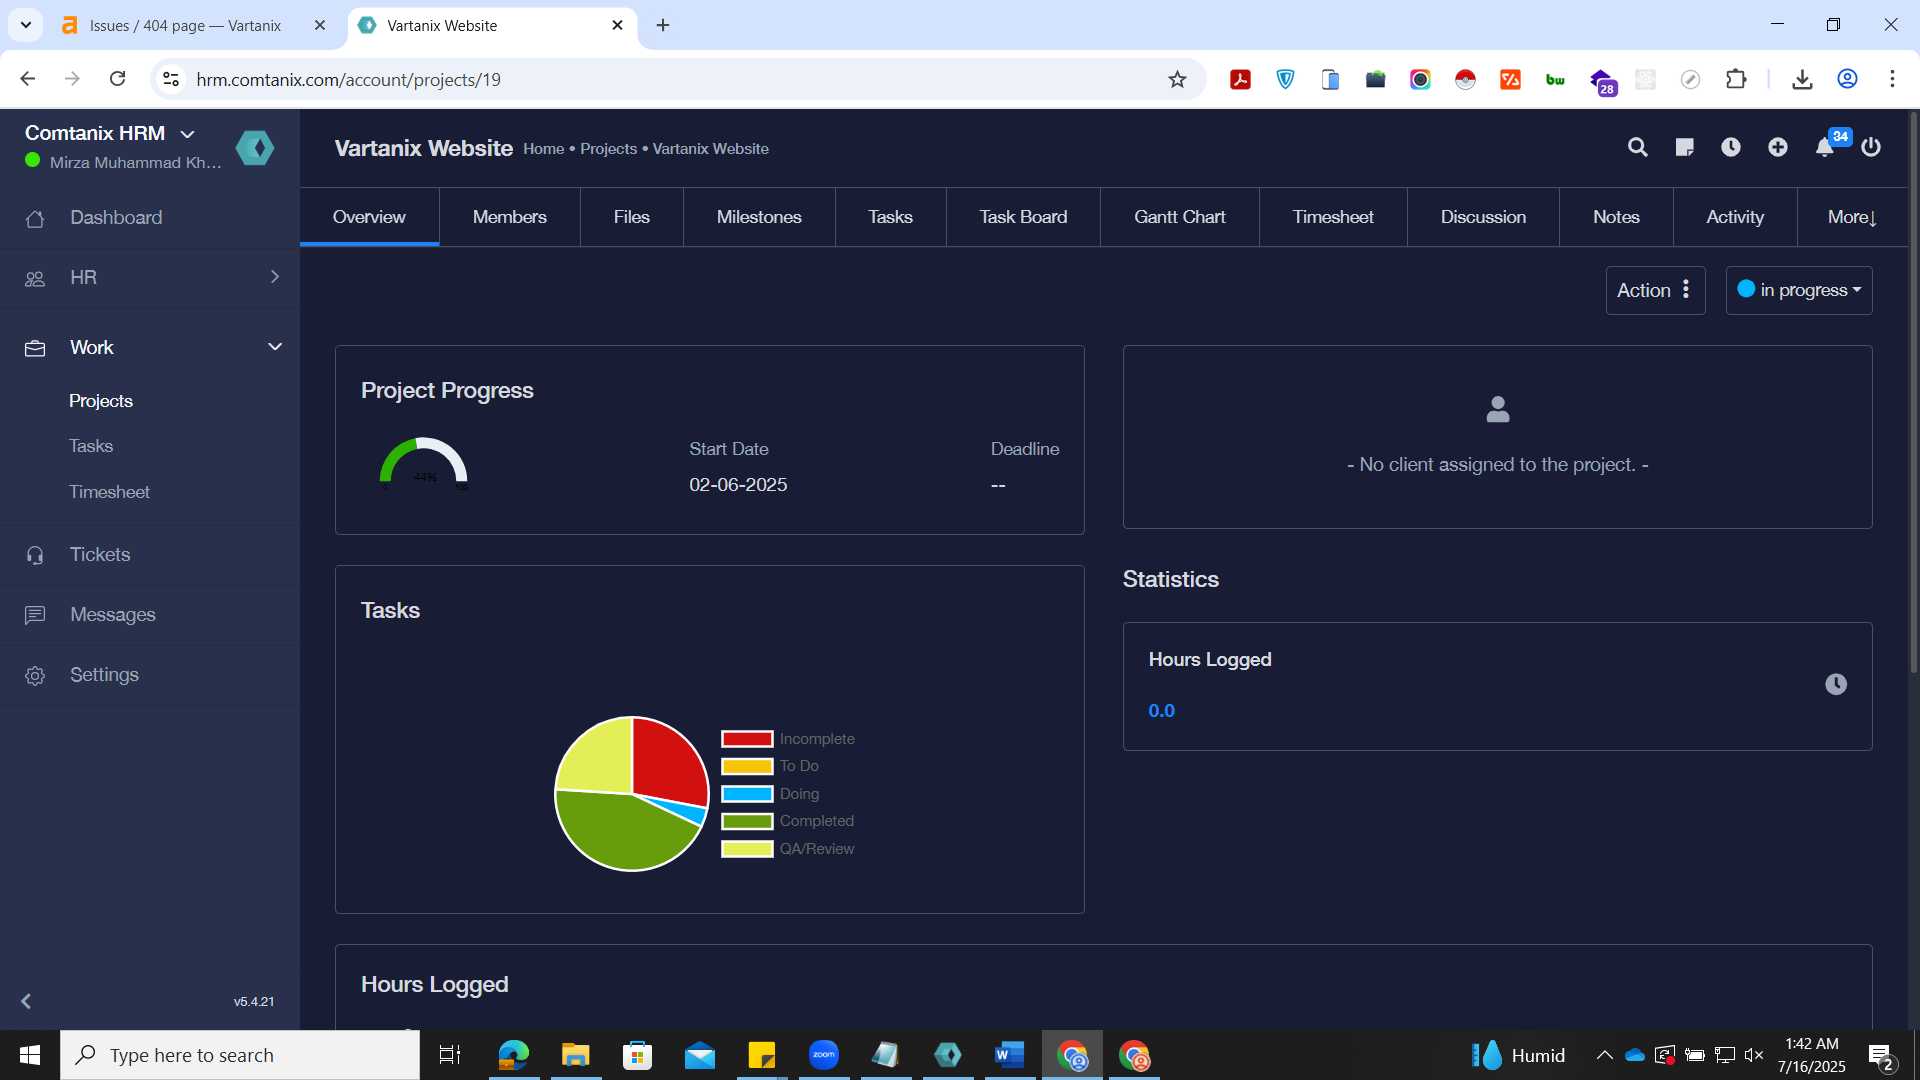This screenshot has height=1080, width=1920.
Task: Switch to the Gantt Chart tab
Action: [1179, 217]
